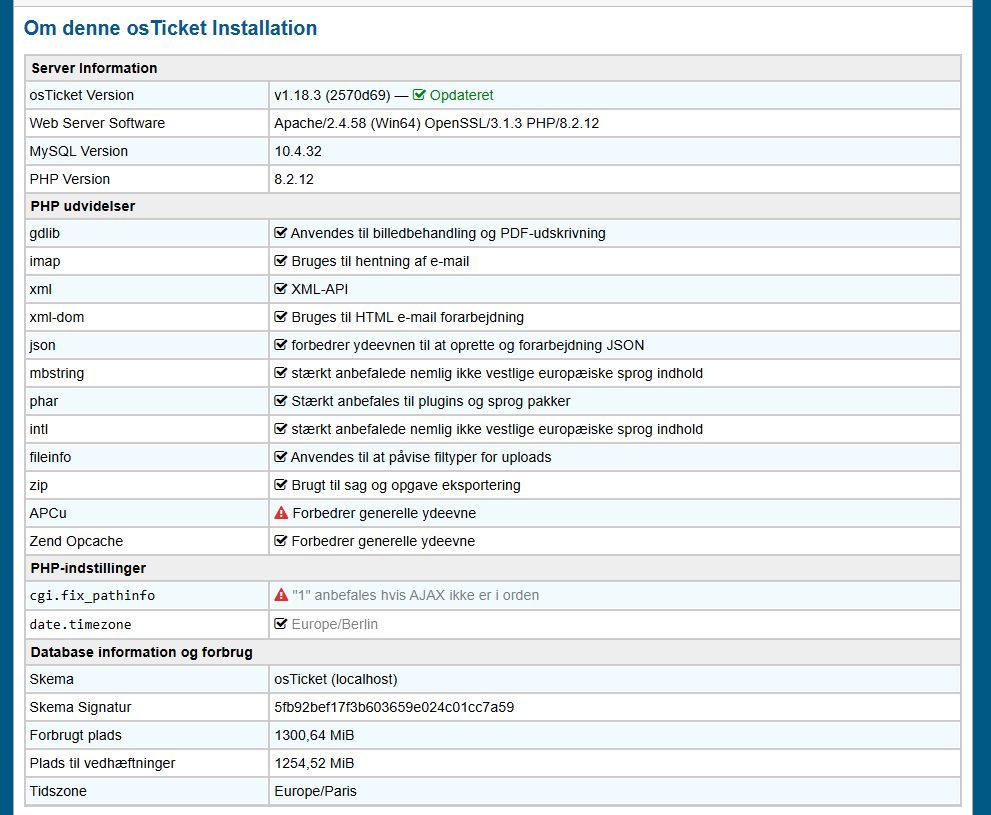Click the APCu red warning triangle
Image resolution: width=991 pixels, height=815 pixels.
[x=281, y=513]
